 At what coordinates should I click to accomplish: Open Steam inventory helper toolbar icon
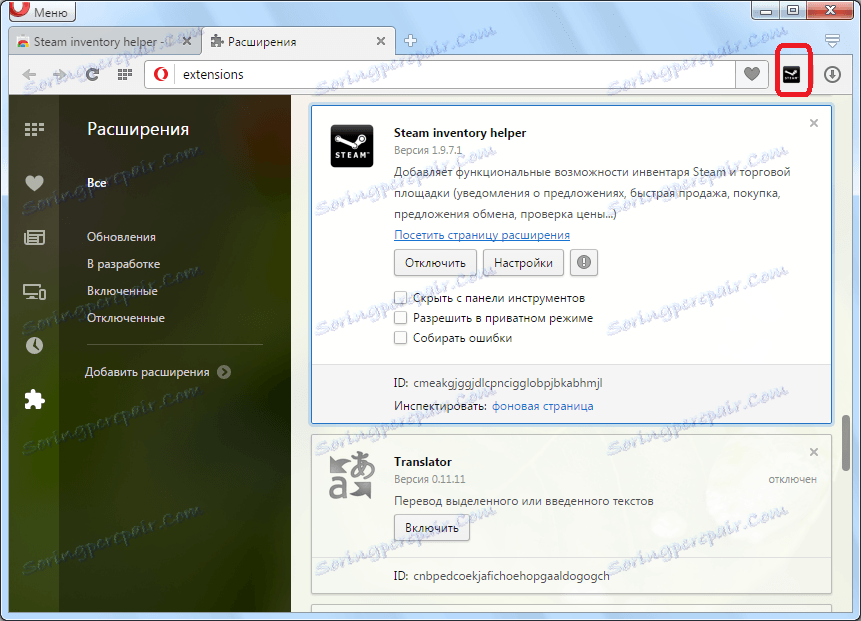coord(791,74)
